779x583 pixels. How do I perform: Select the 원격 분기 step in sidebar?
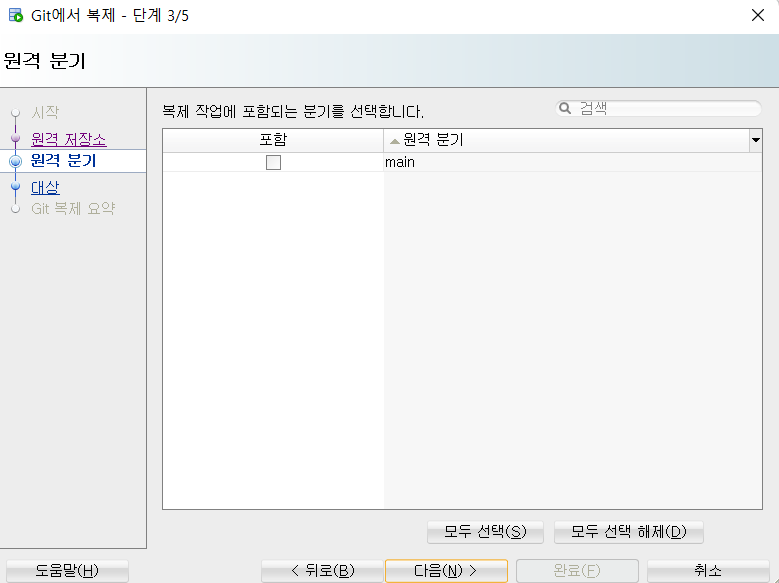(x=63, y=161)
